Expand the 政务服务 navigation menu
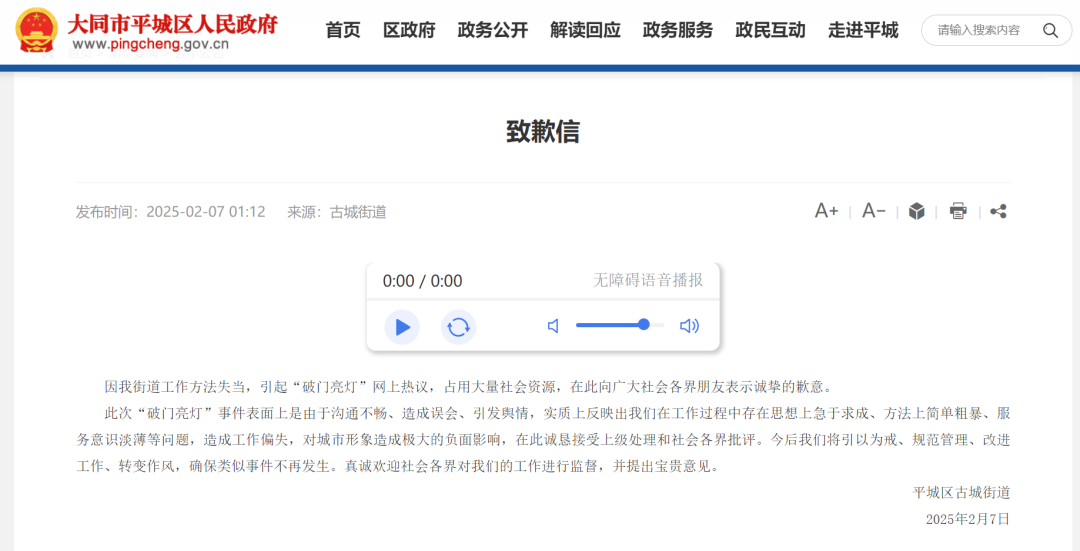This screenshot has width=1080, height=551. [x=678, y=30]
